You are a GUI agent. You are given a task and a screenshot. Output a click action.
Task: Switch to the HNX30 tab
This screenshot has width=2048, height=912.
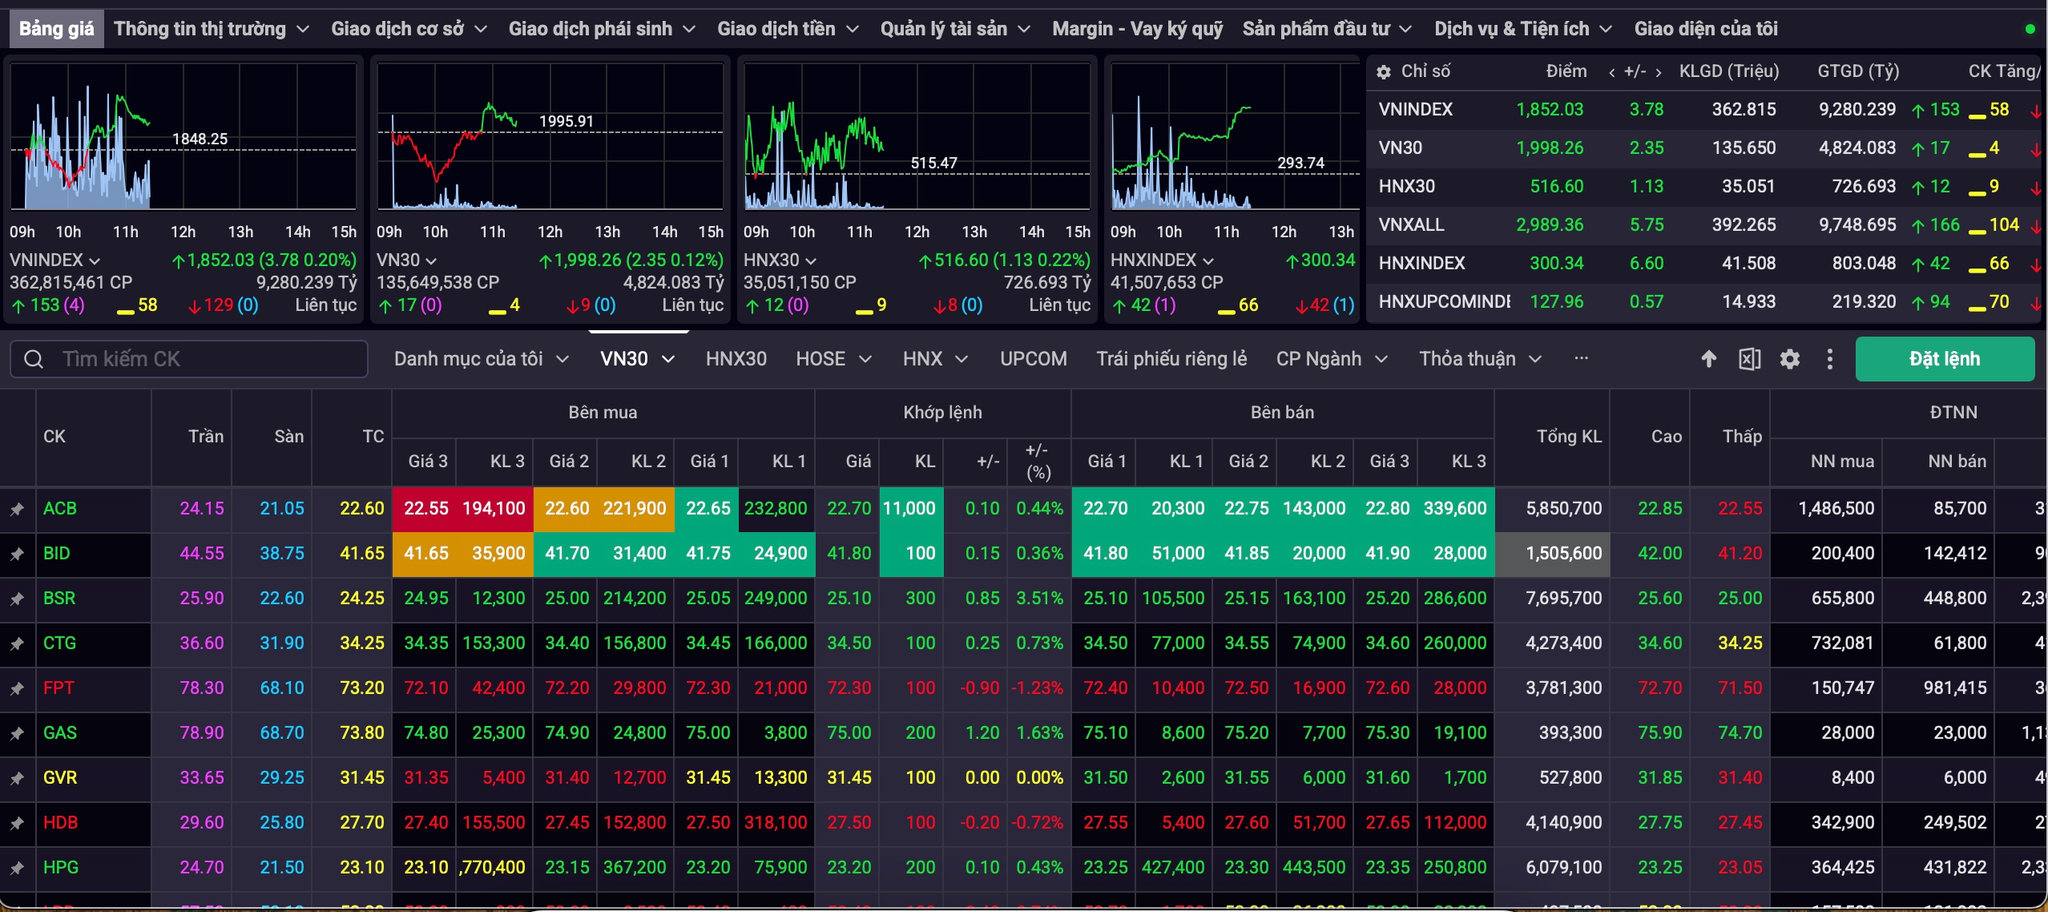pos(736,359)
